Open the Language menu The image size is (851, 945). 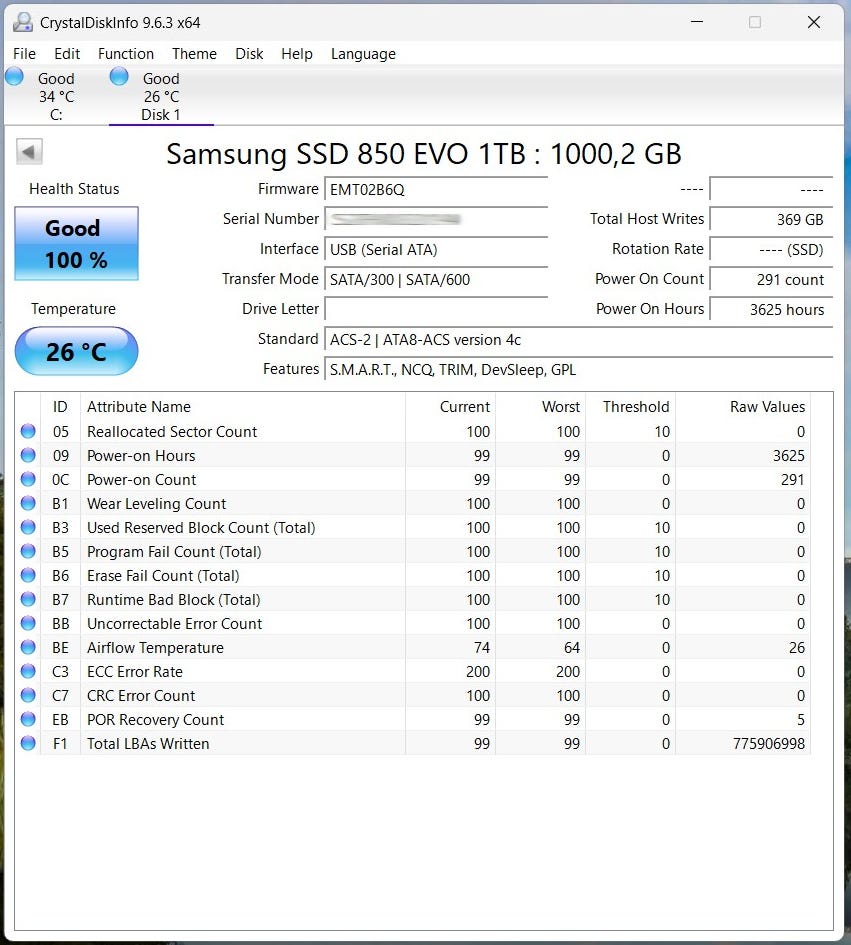tap(363, 54)
